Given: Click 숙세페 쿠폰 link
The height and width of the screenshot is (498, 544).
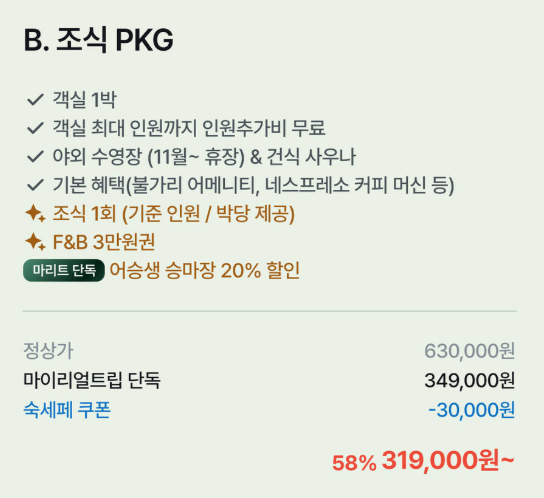Looking at the screenshot, I should click(67, 410).
